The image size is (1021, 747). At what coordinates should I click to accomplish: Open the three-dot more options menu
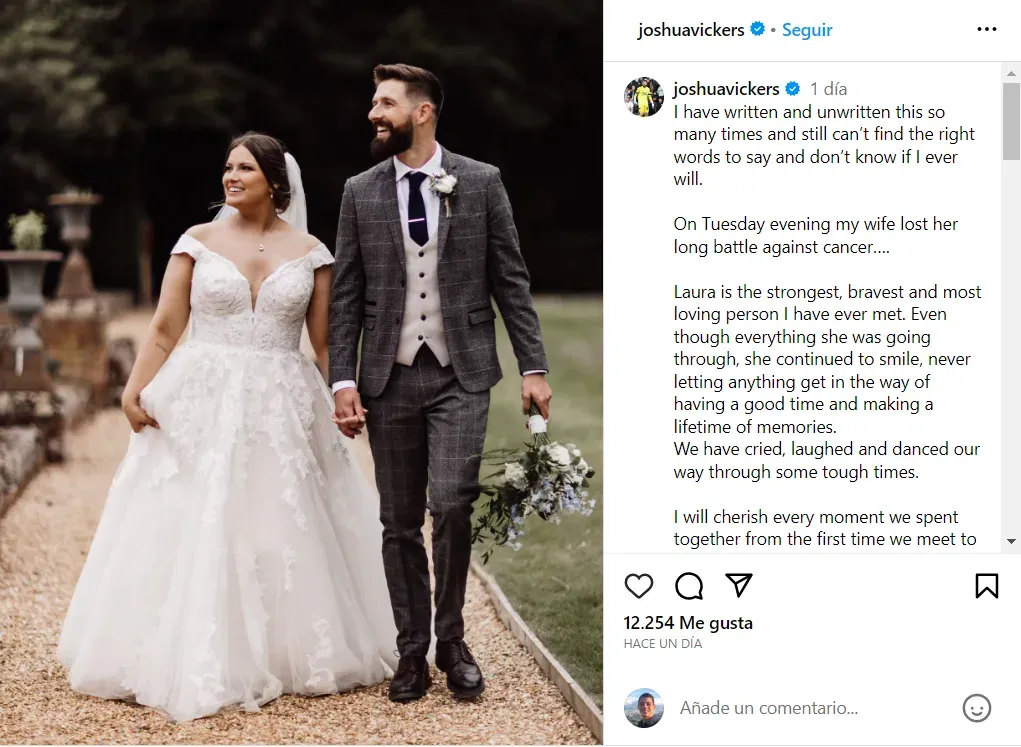pyautogui.click(x=986, y=29)
